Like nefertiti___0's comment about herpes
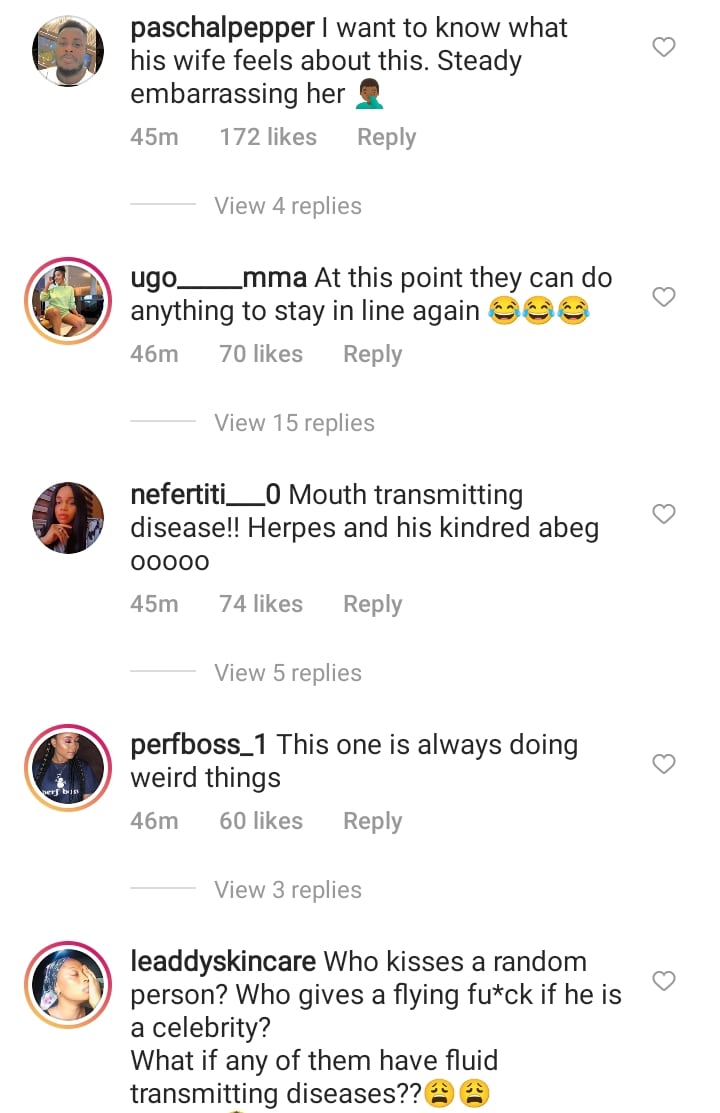The image size is (720, 1113). (x=663, y=514)
